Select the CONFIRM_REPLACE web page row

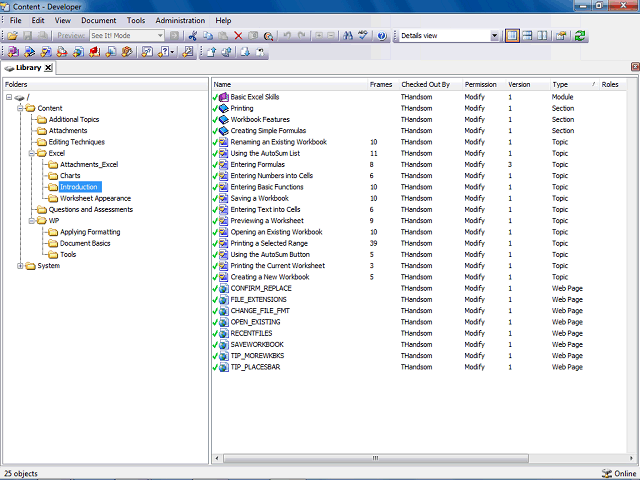[419, 288]
